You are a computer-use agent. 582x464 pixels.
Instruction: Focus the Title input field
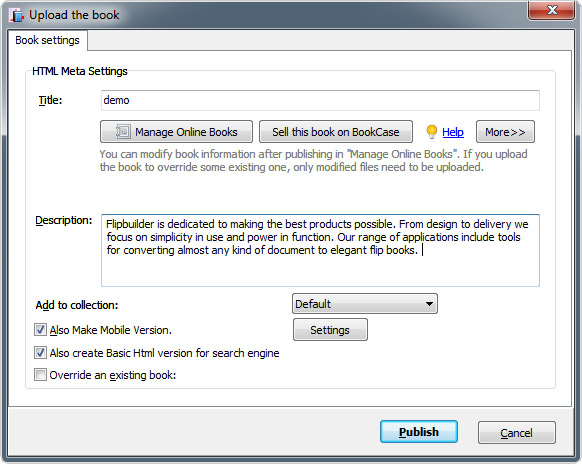[320, 100]
